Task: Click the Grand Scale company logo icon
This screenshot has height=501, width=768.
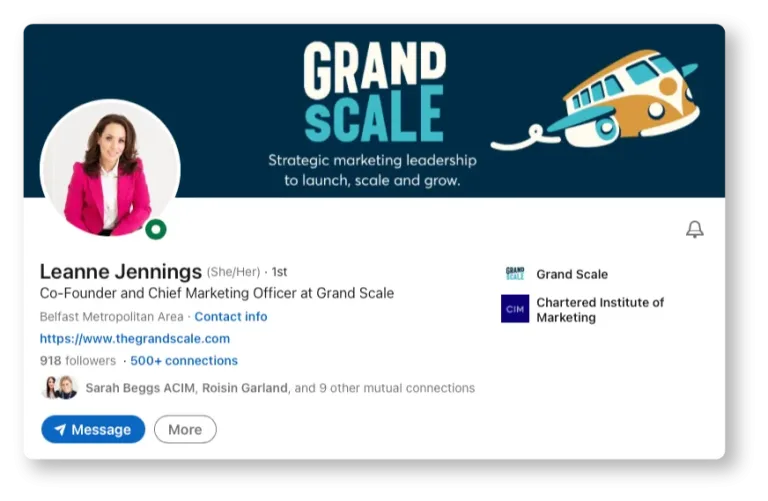Action: (515, 274)
